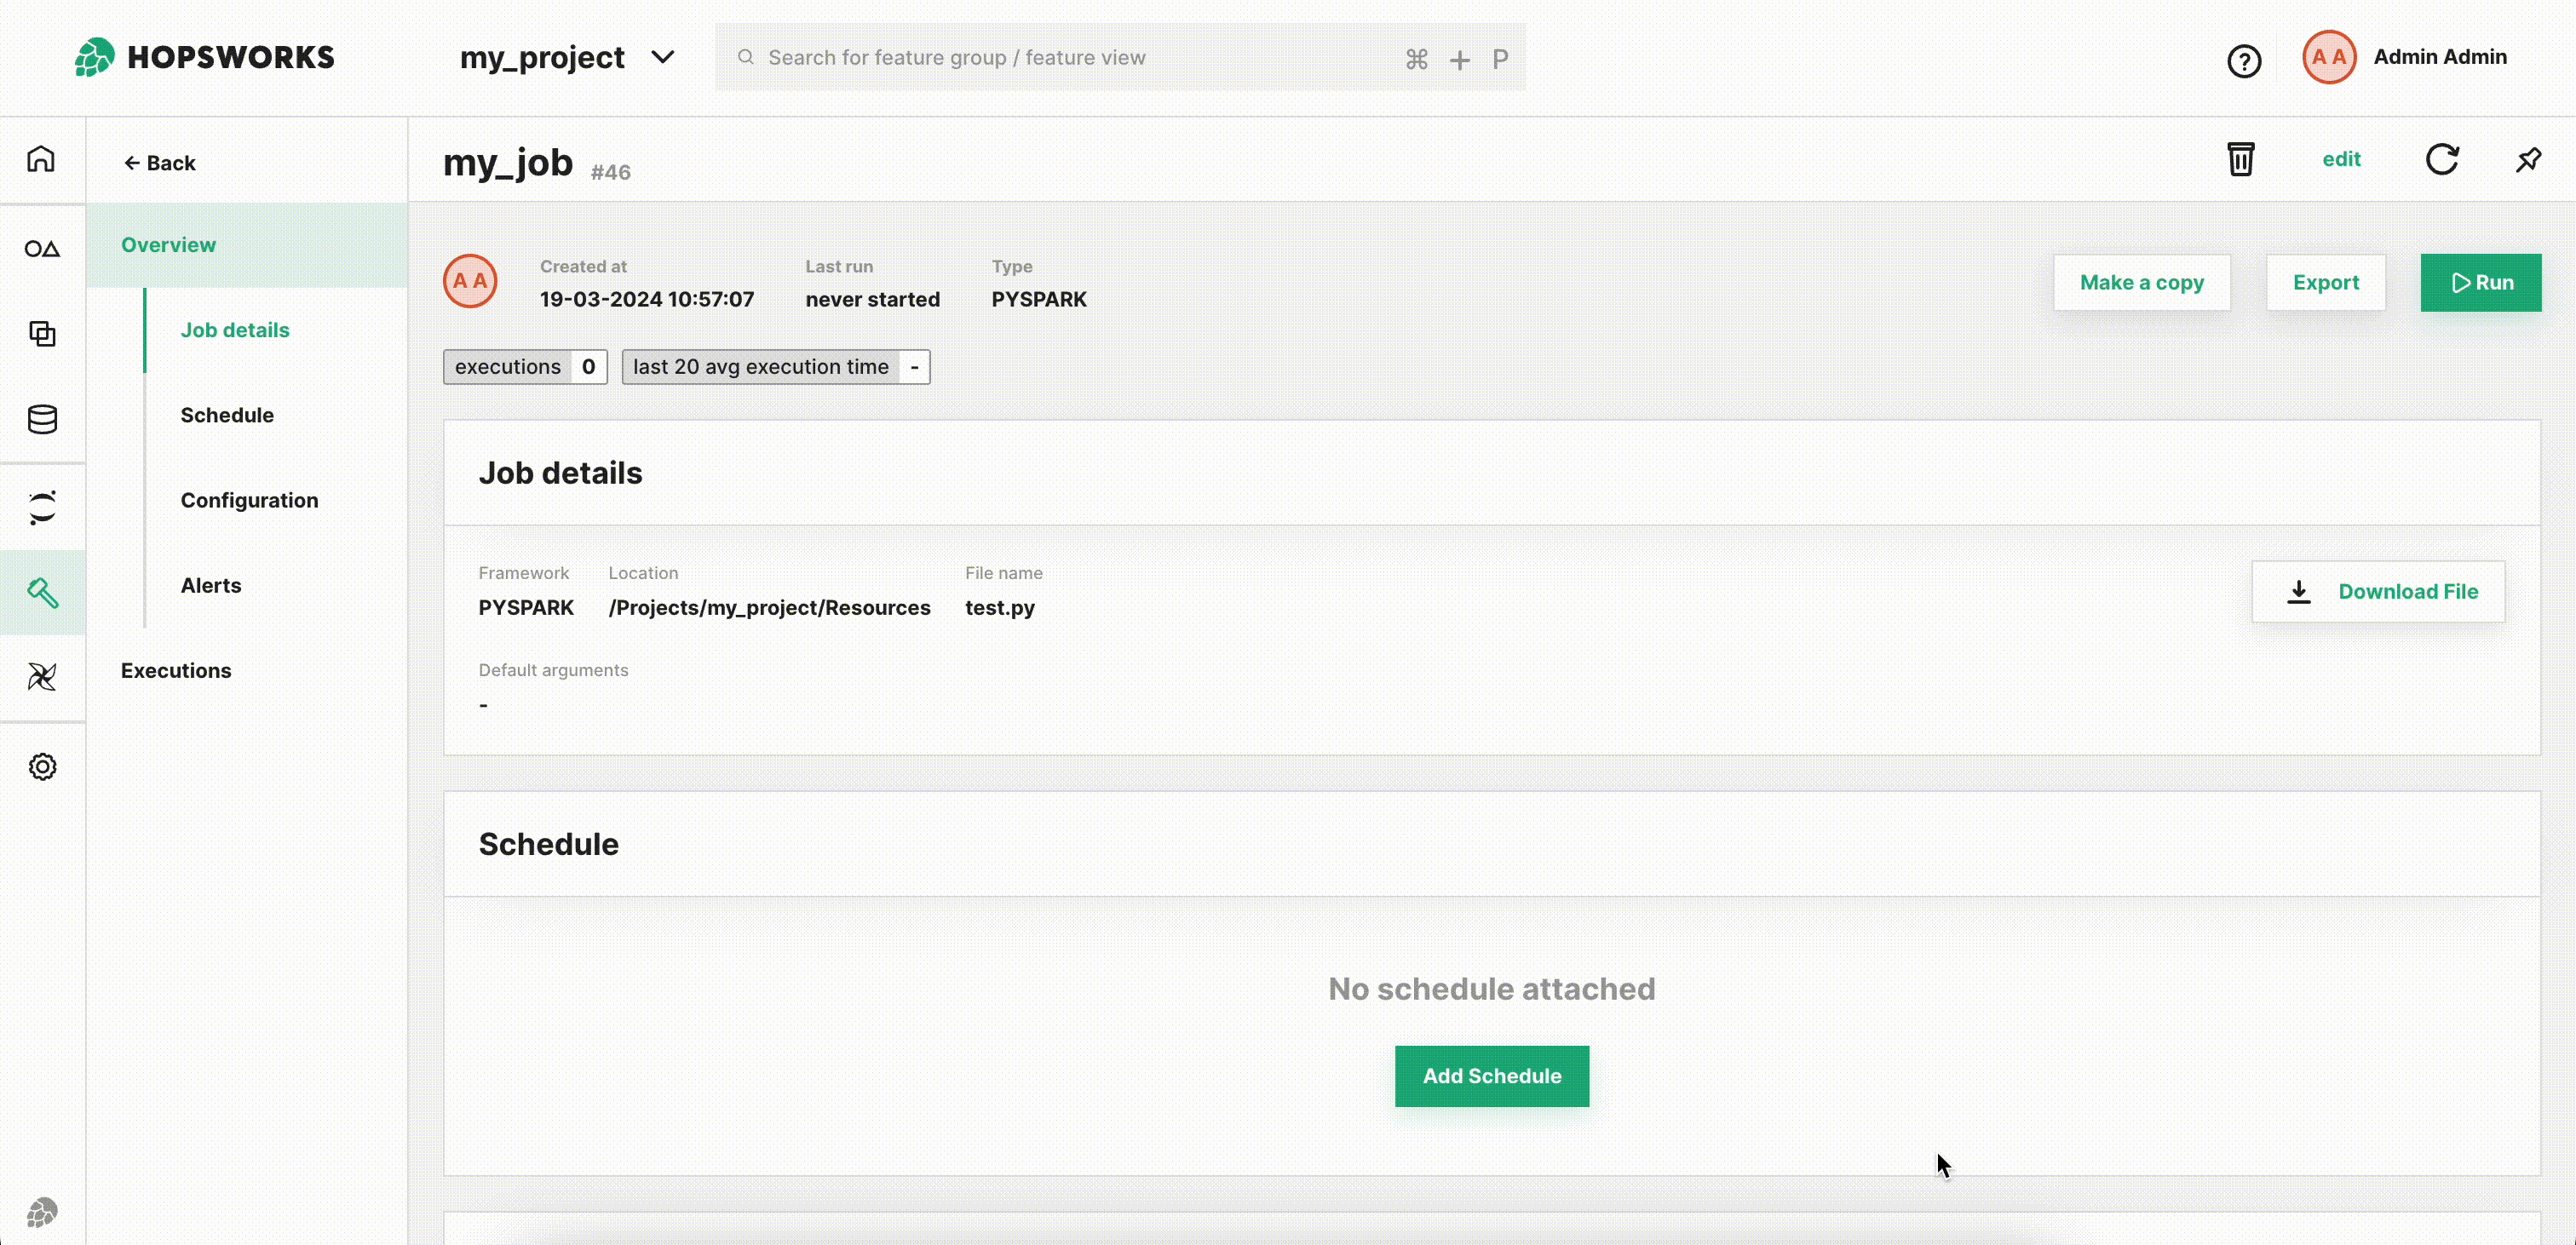The image size is (2576, 1245).
Task: Pin the job with the pin icon
Action: pos(2528,160)
